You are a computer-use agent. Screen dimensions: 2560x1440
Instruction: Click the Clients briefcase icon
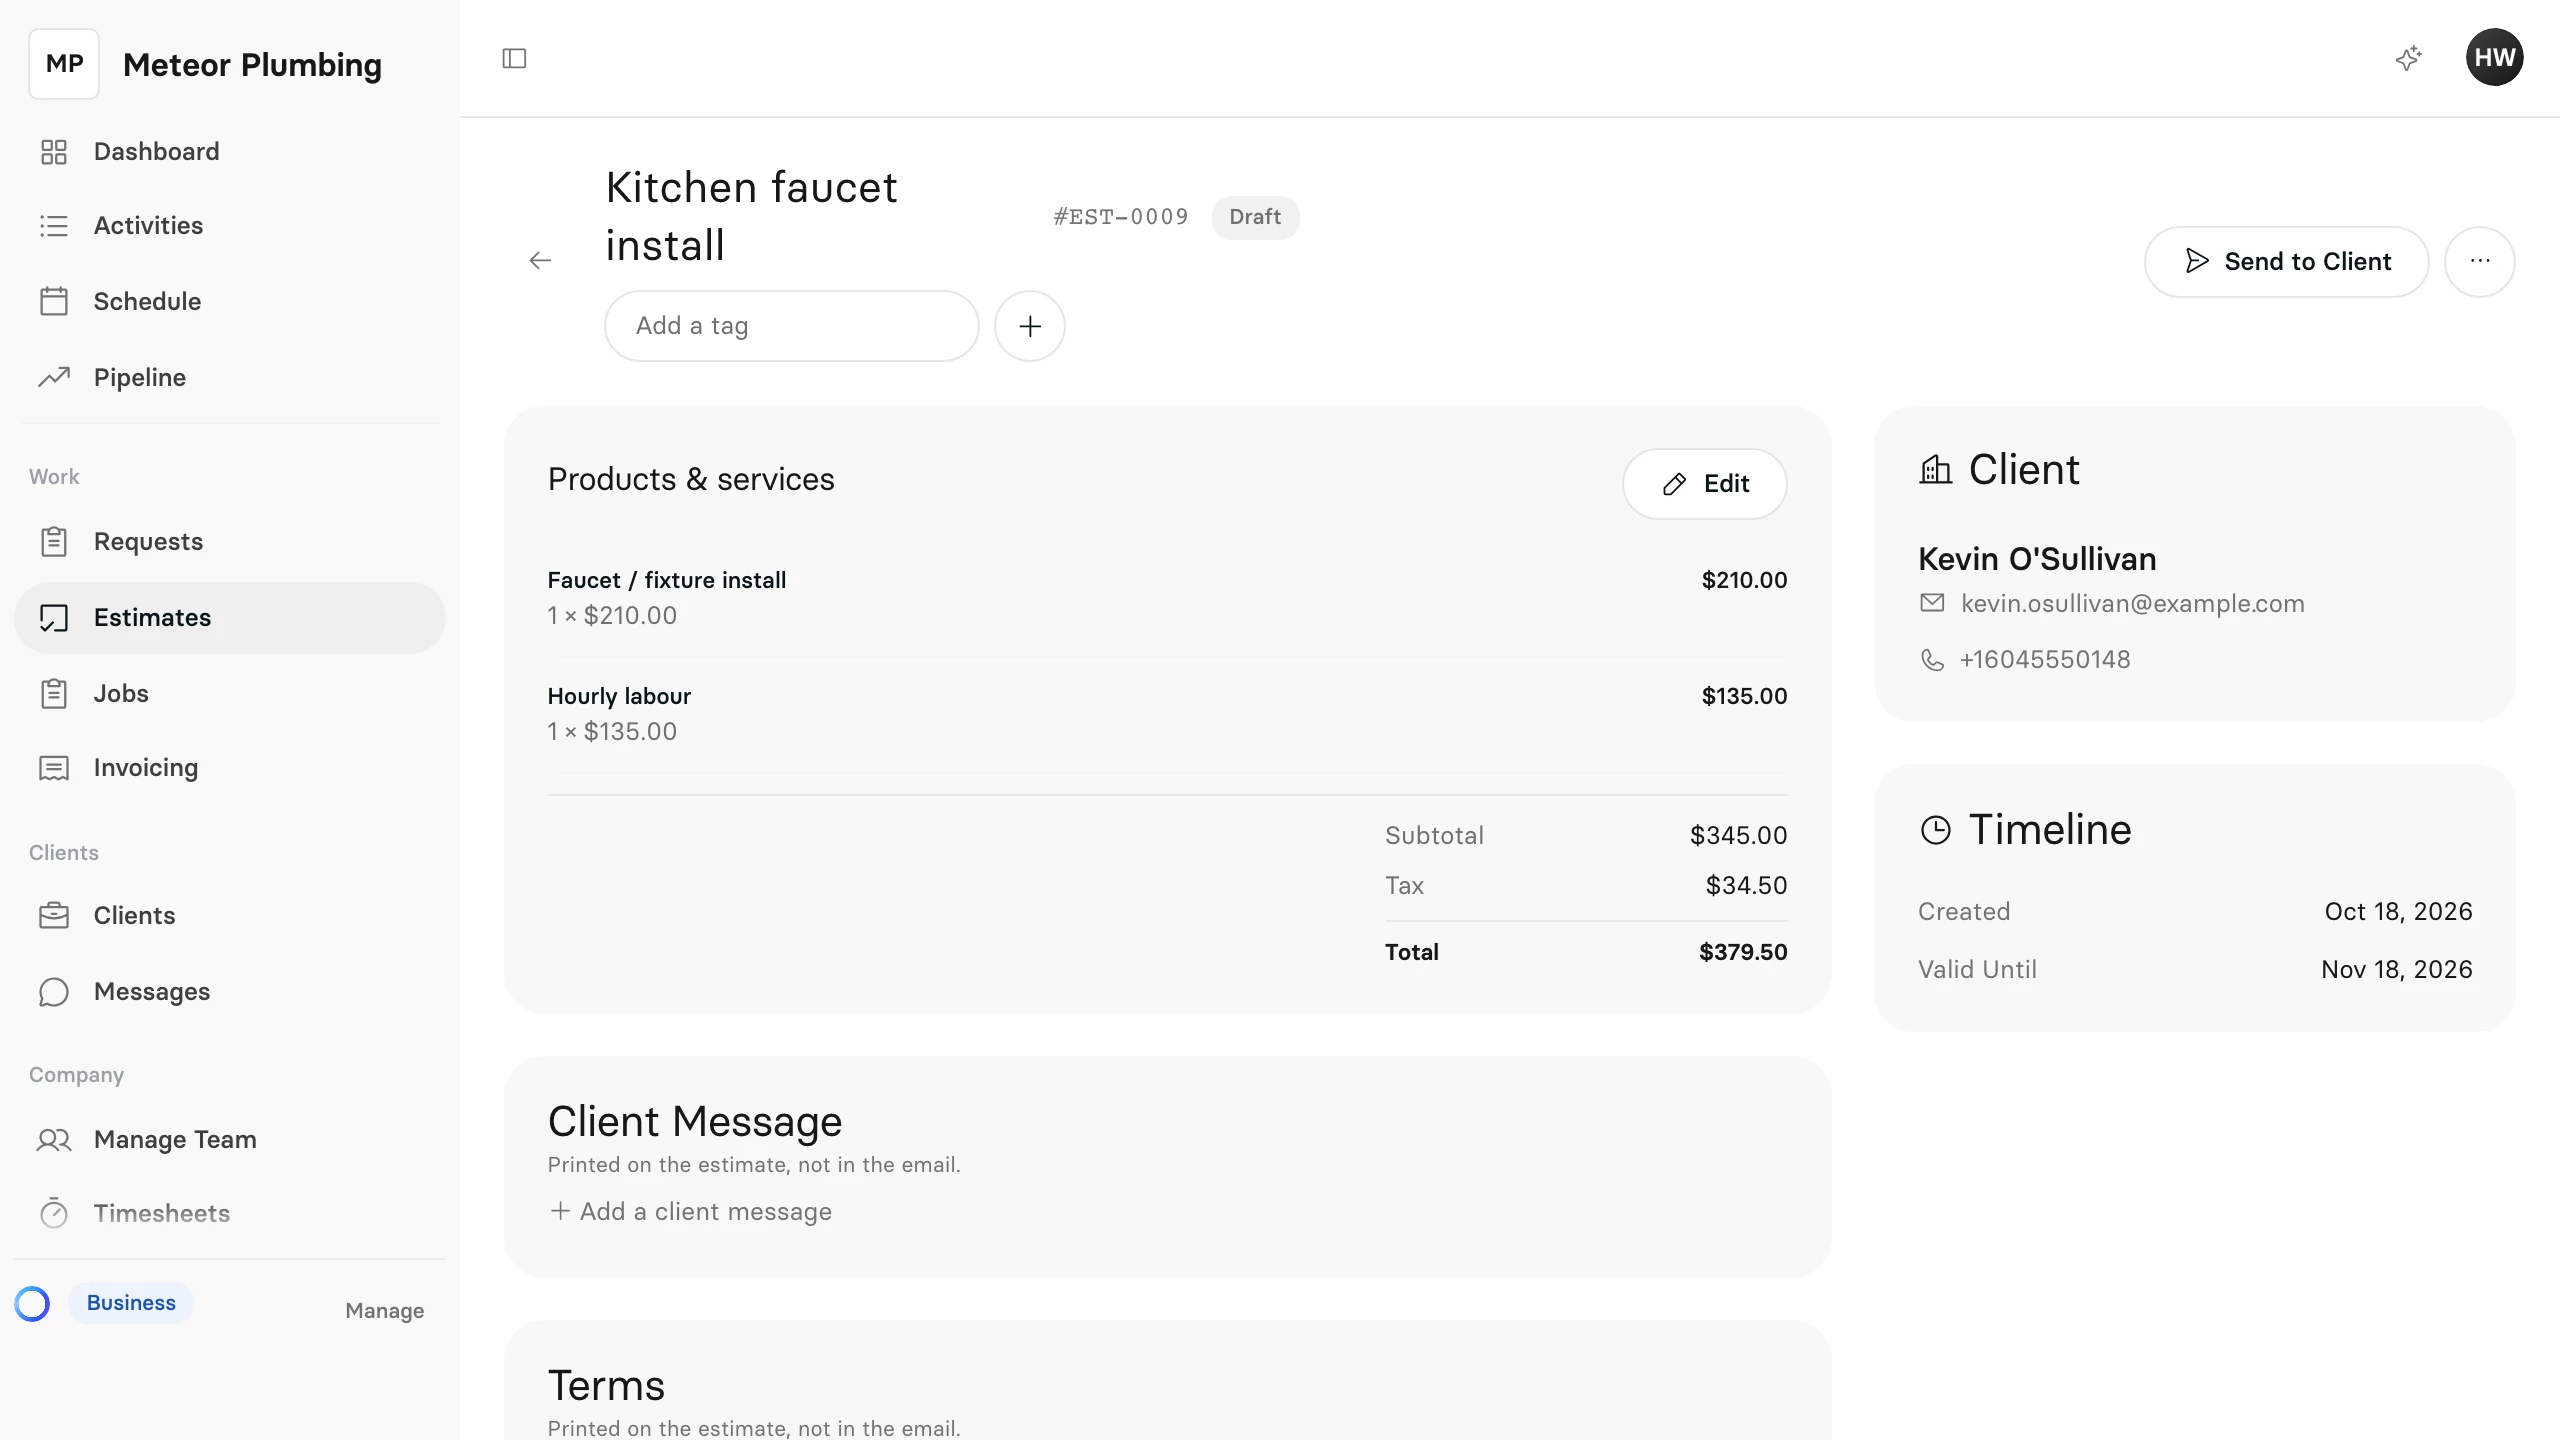click(53, 915)
